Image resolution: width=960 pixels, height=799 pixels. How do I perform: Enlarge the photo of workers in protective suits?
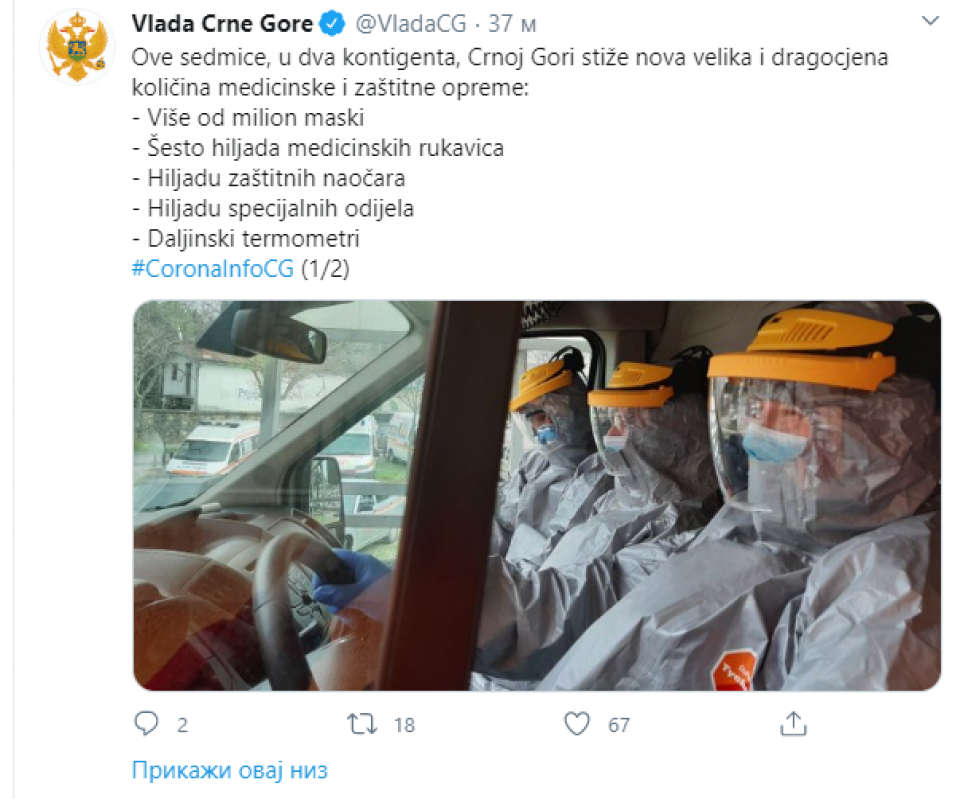tap(537, 495)
